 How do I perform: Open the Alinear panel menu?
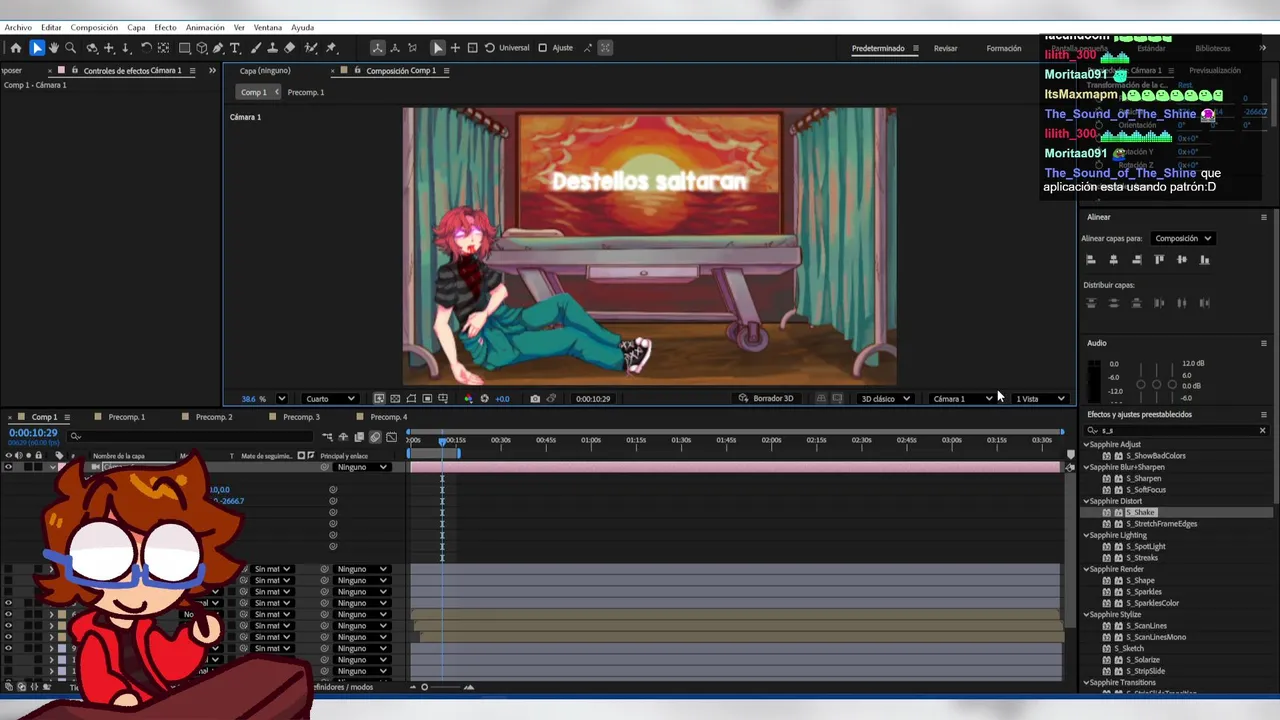(1263, 217)
